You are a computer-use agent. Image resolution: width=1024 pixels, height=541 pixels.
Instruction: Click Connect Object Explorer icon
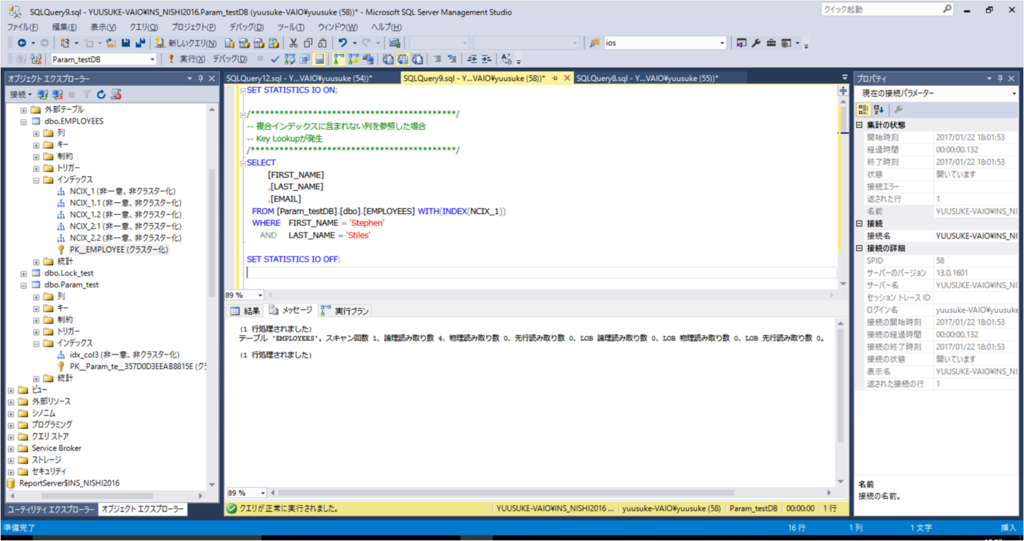click(42, 95)
